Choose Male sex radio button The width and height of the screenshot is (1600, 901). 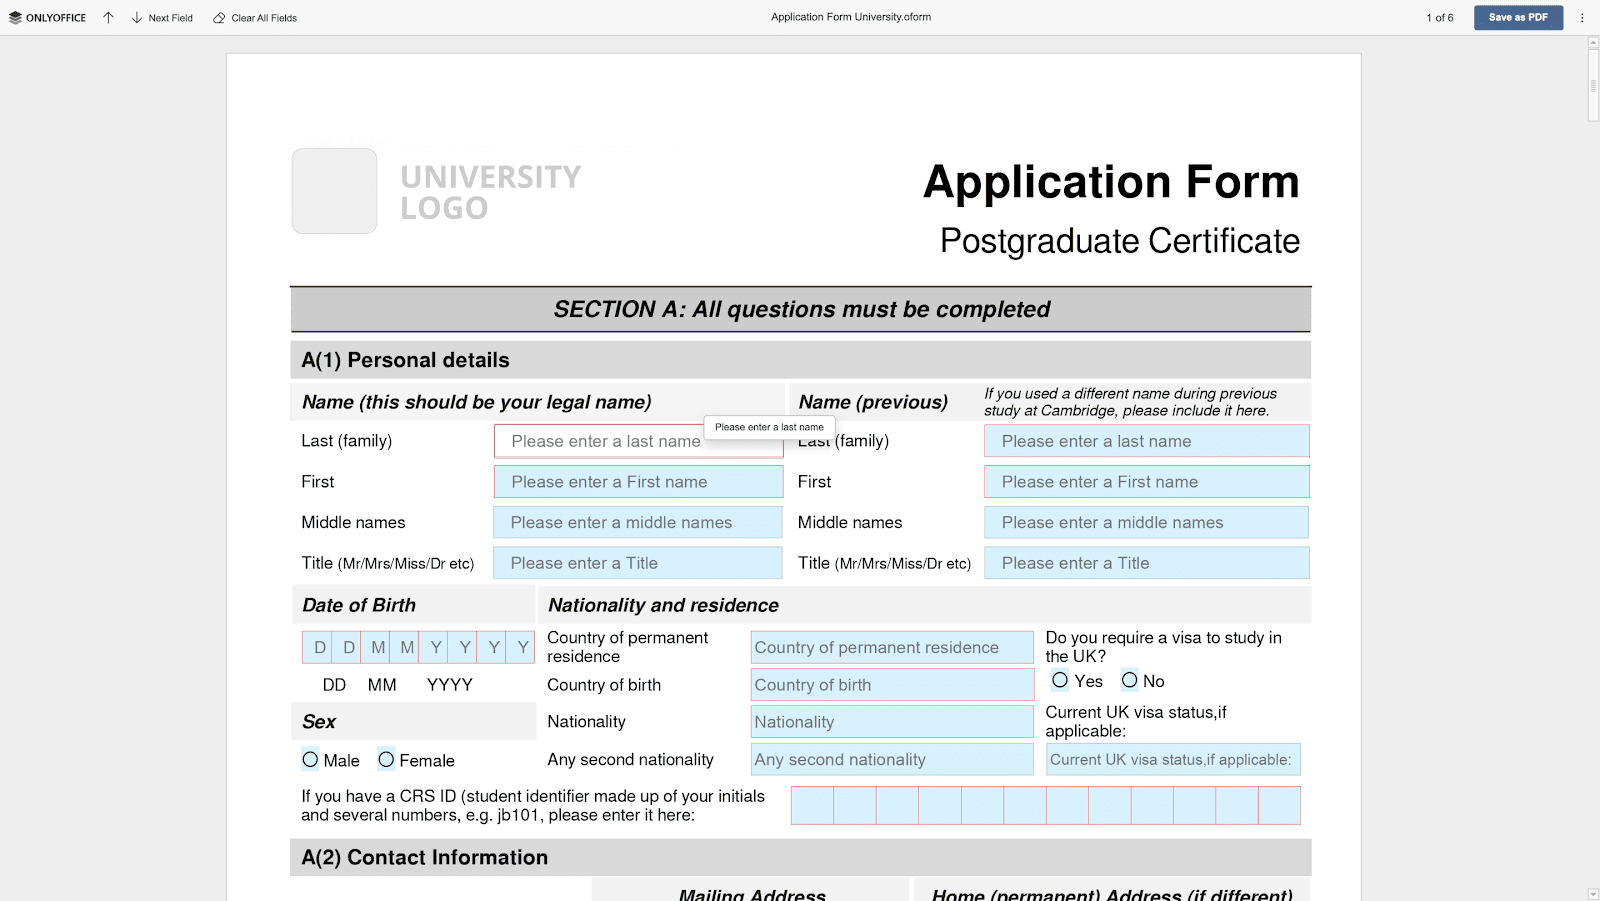click(310, 760)
